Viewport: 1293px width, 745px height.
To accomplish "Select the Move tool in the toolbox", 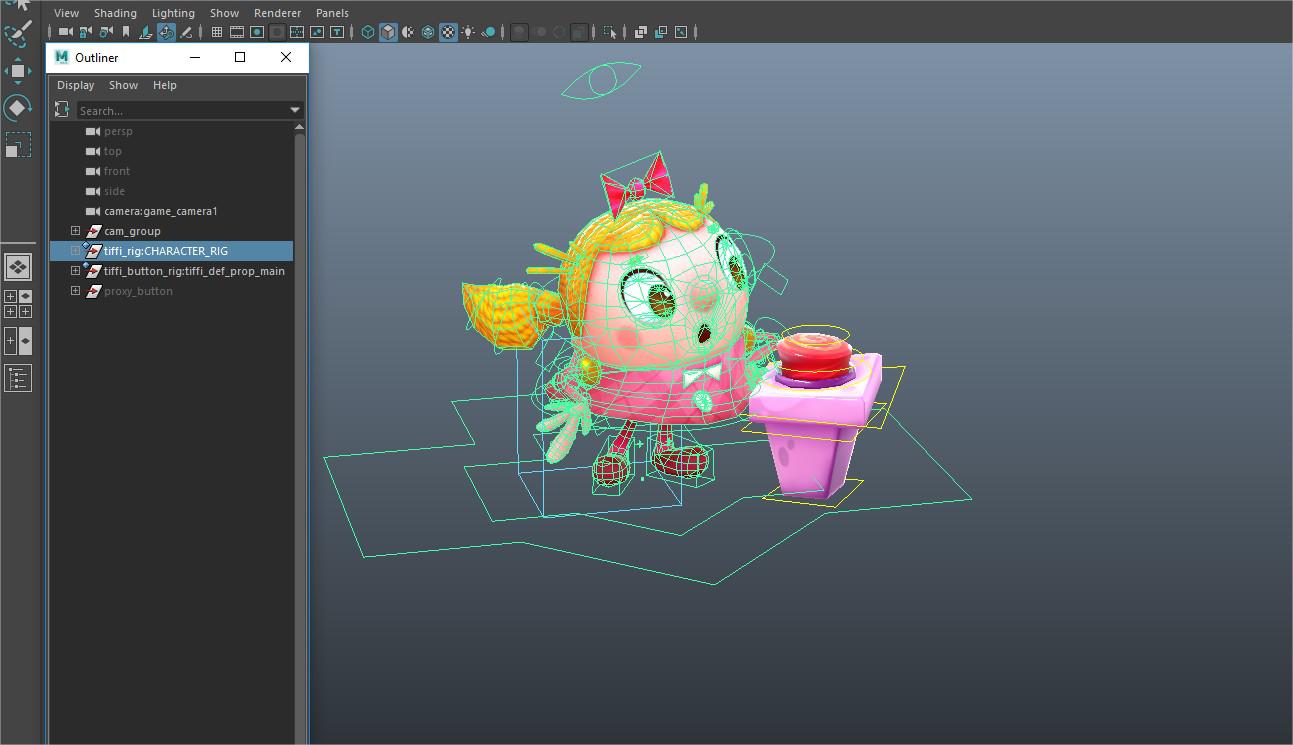I will [18, 71].
